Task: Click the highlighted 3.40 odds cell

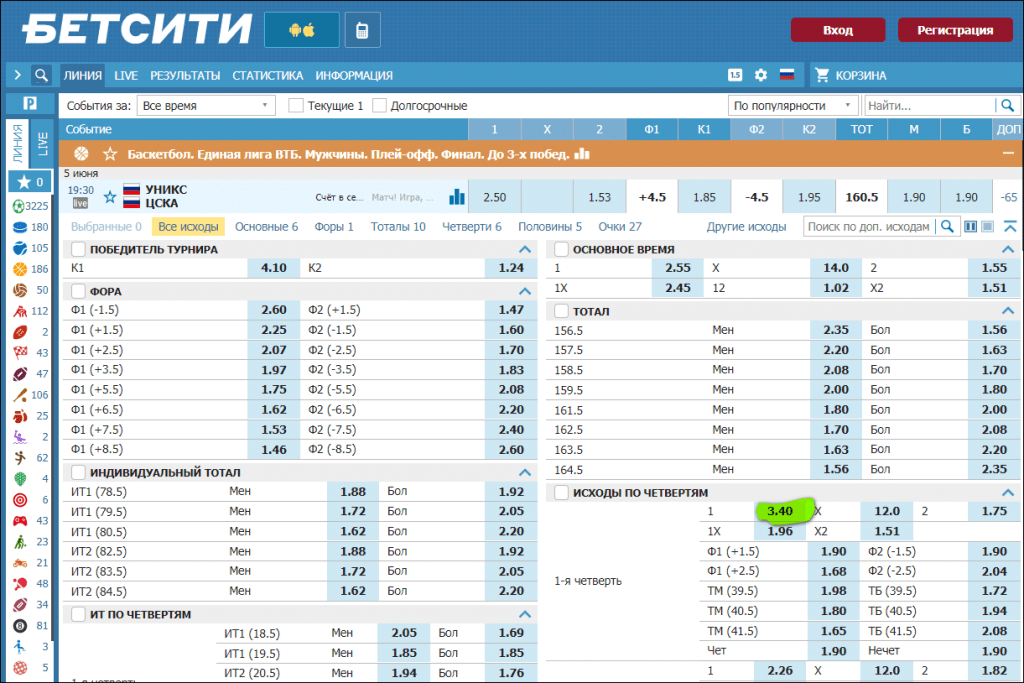Action: tap(780, 511)
